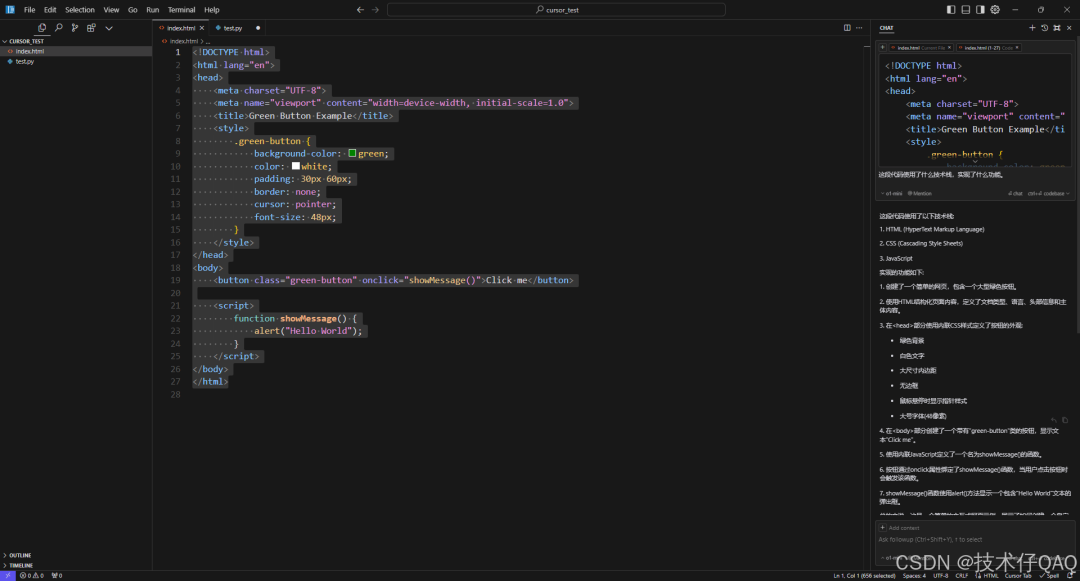Open the white color swatch picker

pyautogui.click(x=295, y=166)
